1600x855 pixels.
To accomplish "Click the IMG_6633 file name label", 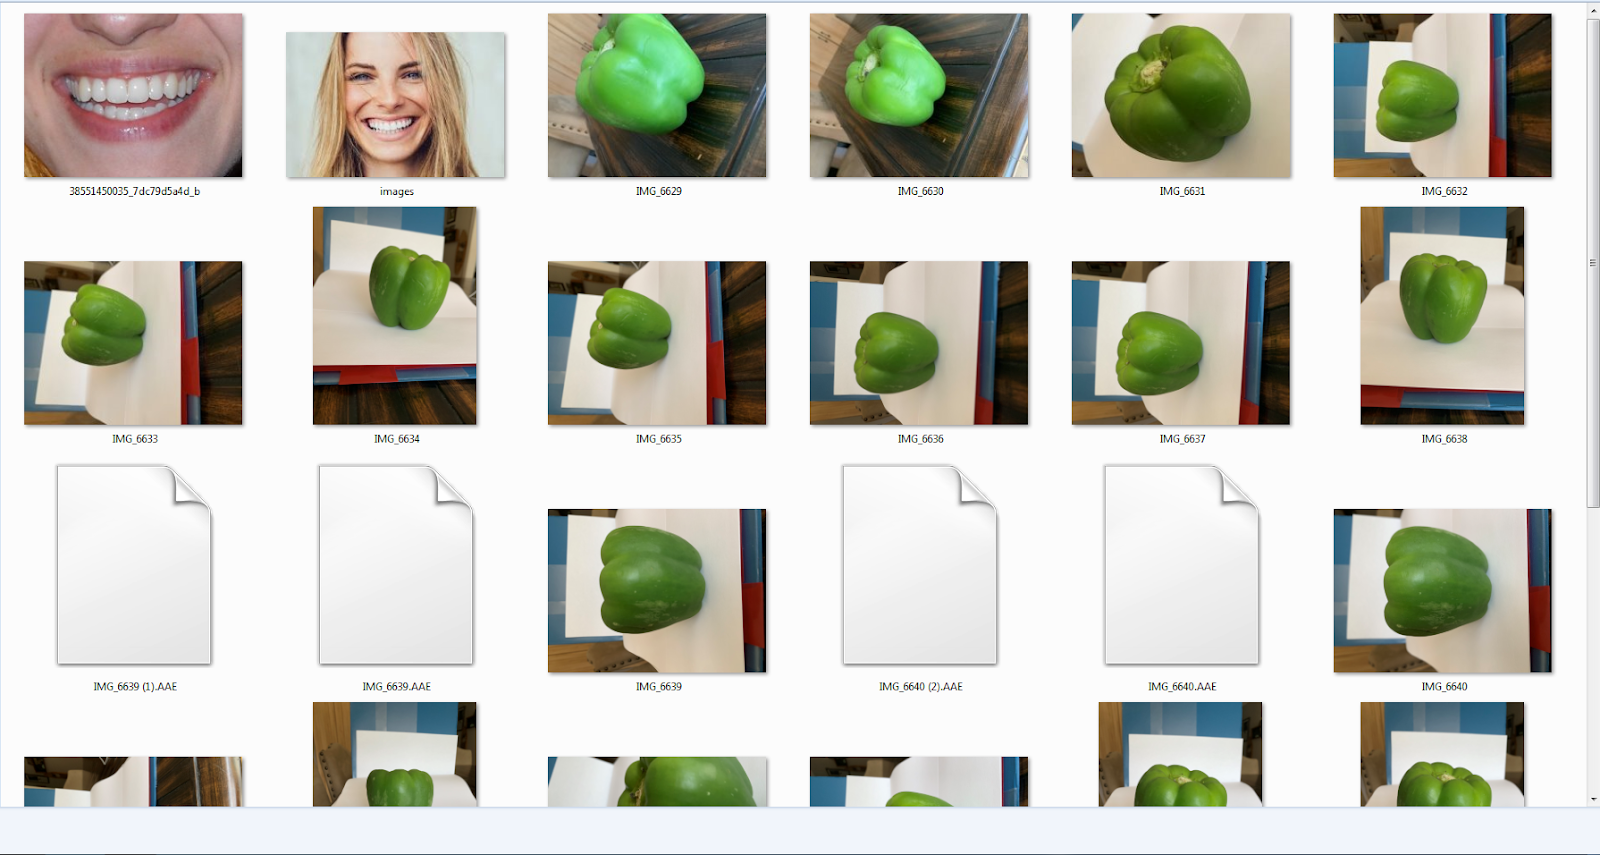I will tap(135, 439).
